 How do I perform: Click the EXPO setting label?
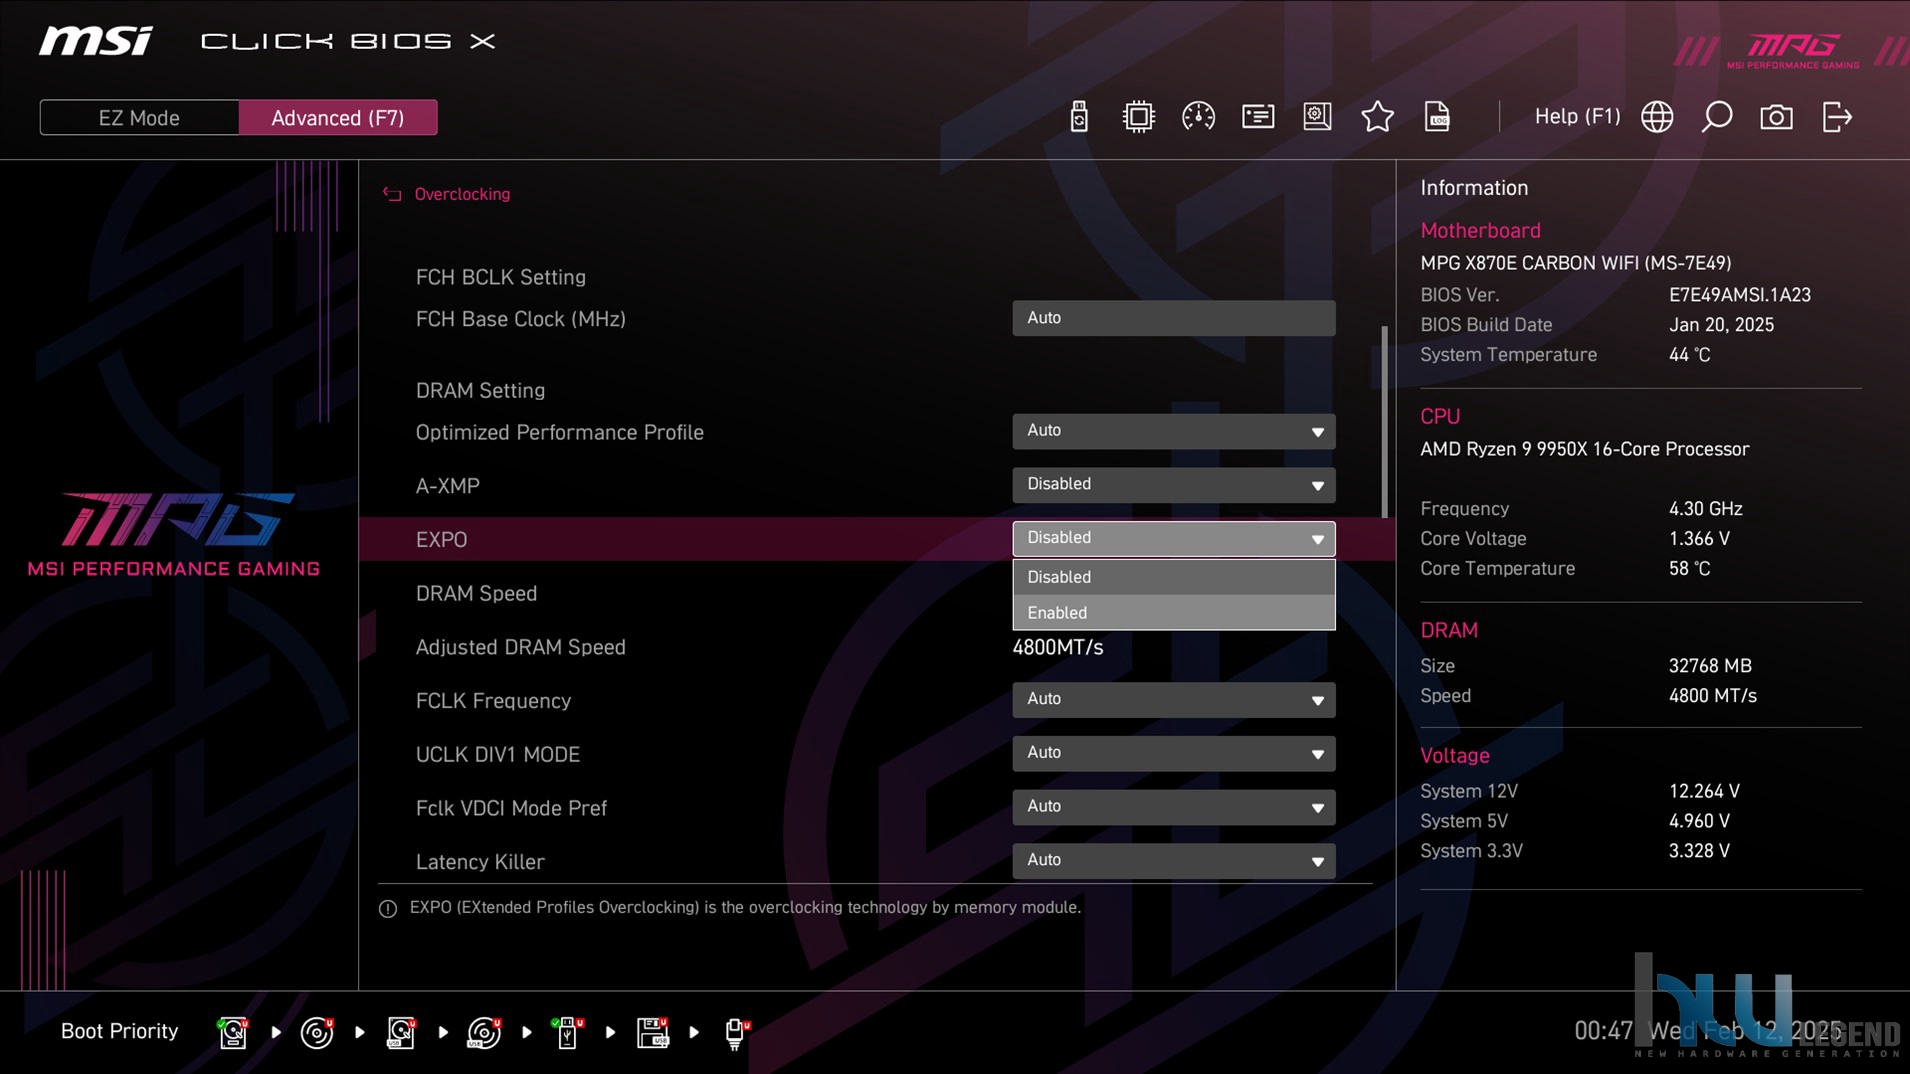tap(441, 540)
